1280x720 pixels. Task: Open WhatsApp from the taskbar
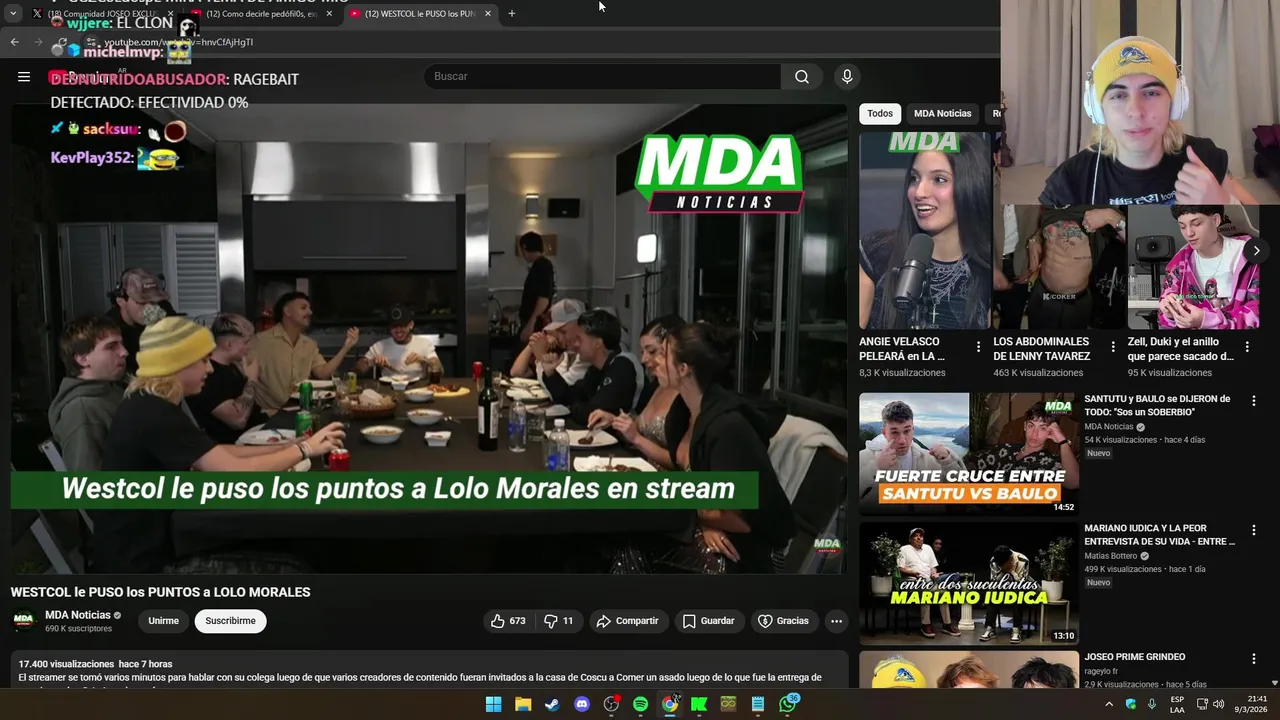coord(788,704)
